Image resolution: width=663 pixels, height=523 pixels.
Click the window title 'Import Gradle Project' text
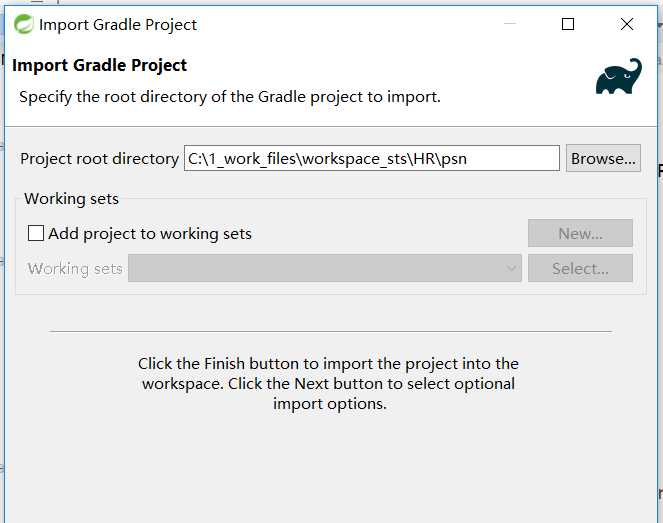[118, 25]
